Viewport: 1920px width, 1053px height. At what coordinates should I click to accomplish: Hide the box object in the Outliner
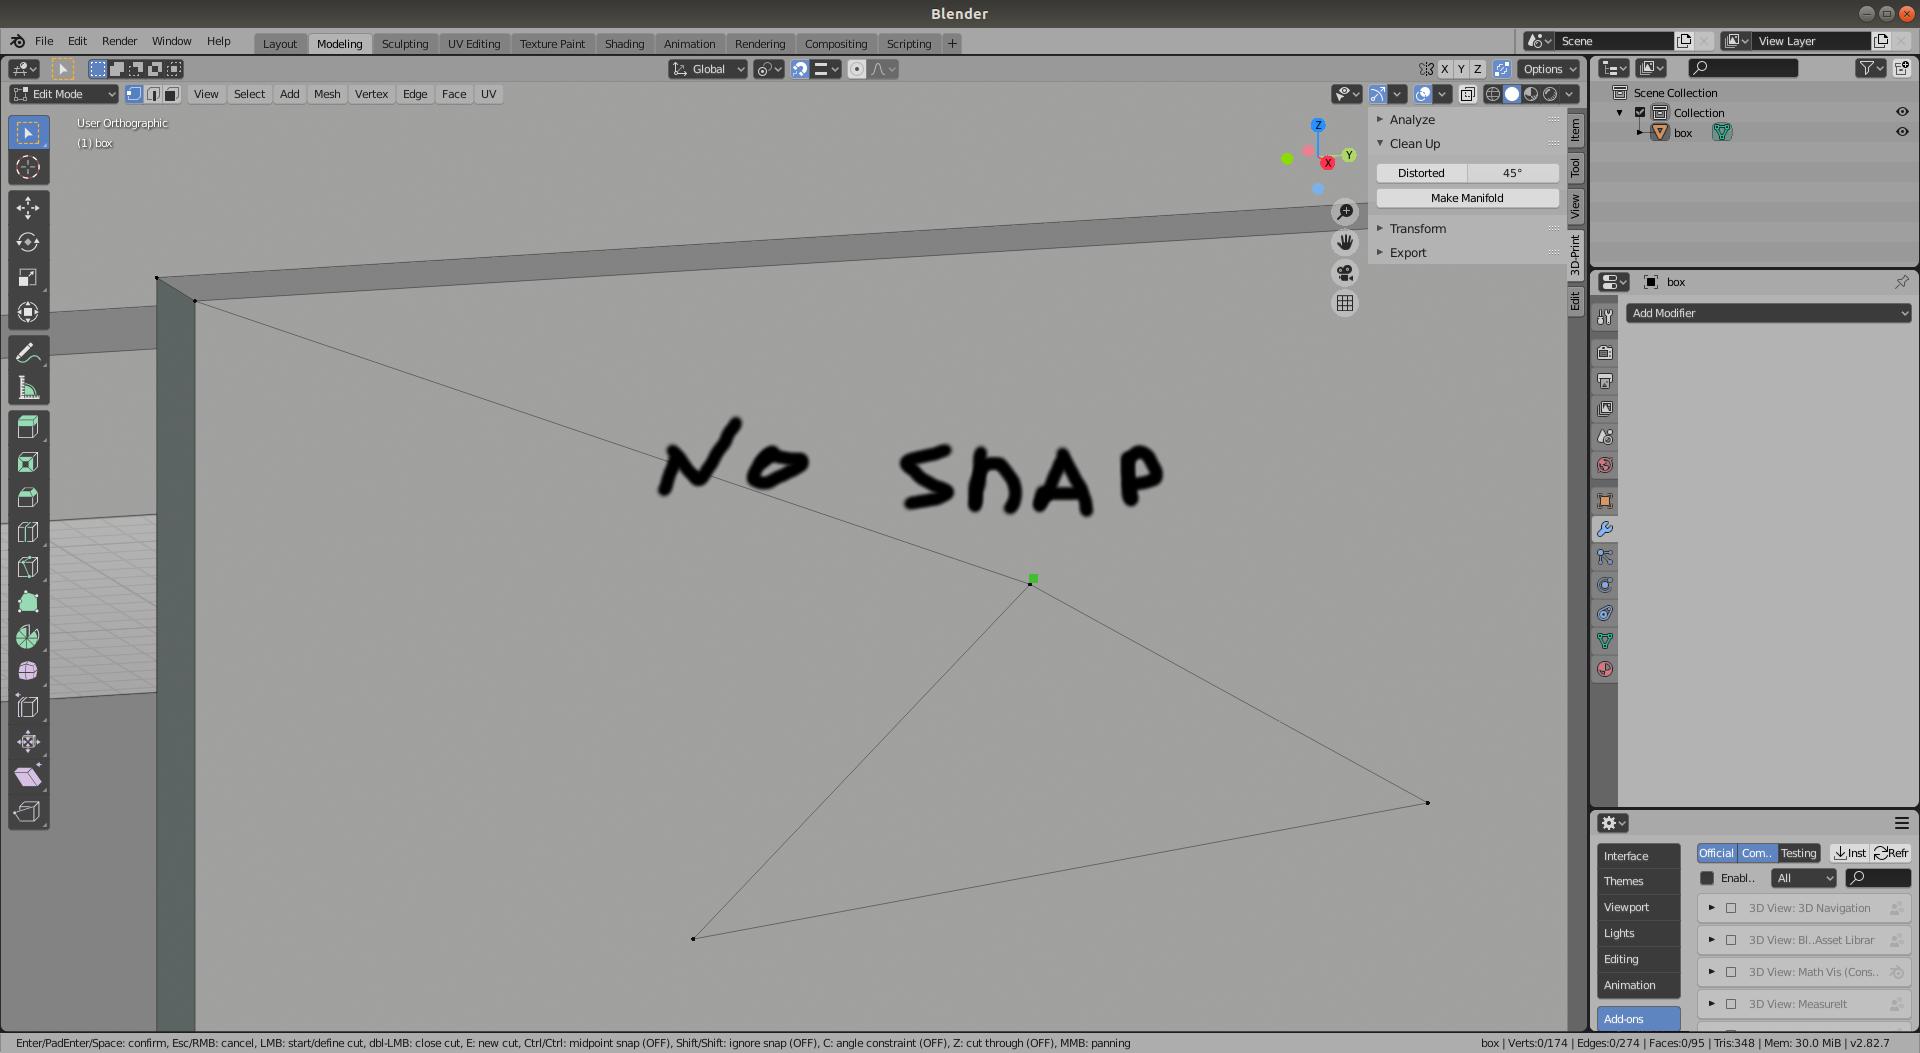click(1903, 131)
